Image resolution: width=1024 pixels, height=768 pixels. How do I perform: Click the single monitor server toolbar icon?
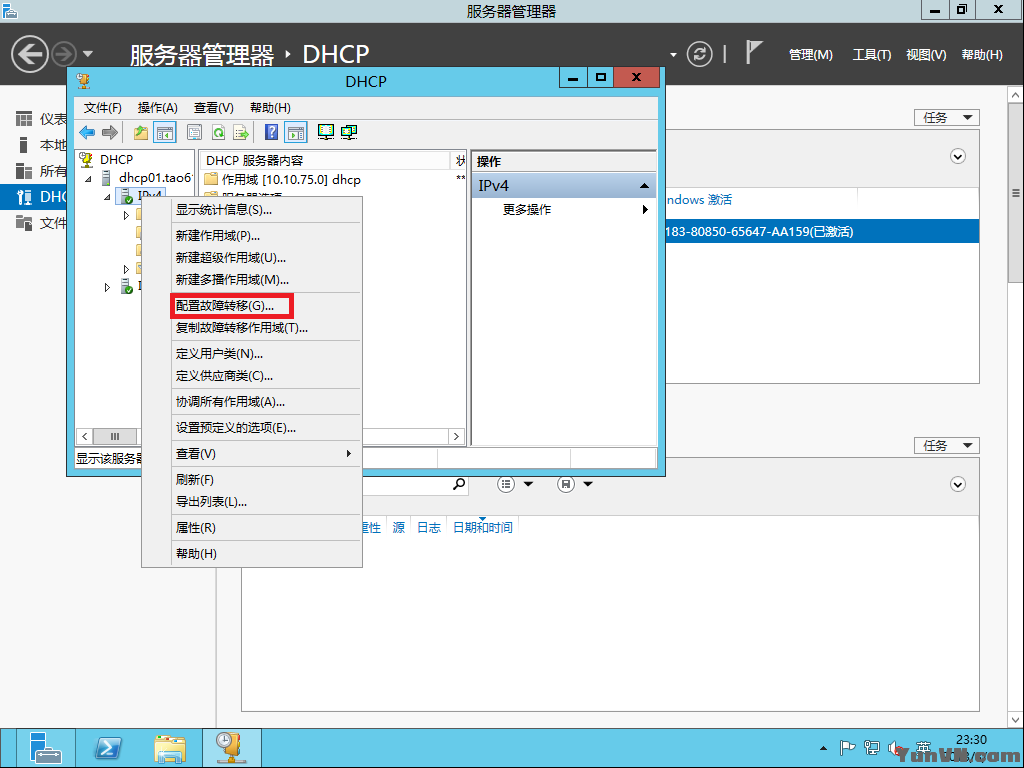coord(325,132)
